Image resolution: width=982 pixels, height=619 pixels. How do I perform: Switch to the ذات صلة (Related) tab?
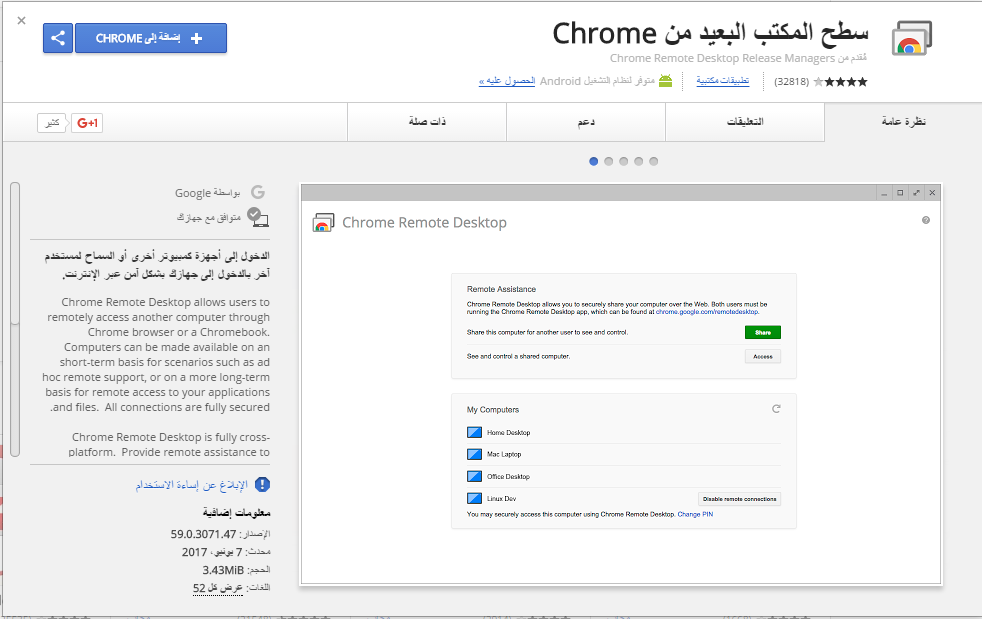(427, 122)
